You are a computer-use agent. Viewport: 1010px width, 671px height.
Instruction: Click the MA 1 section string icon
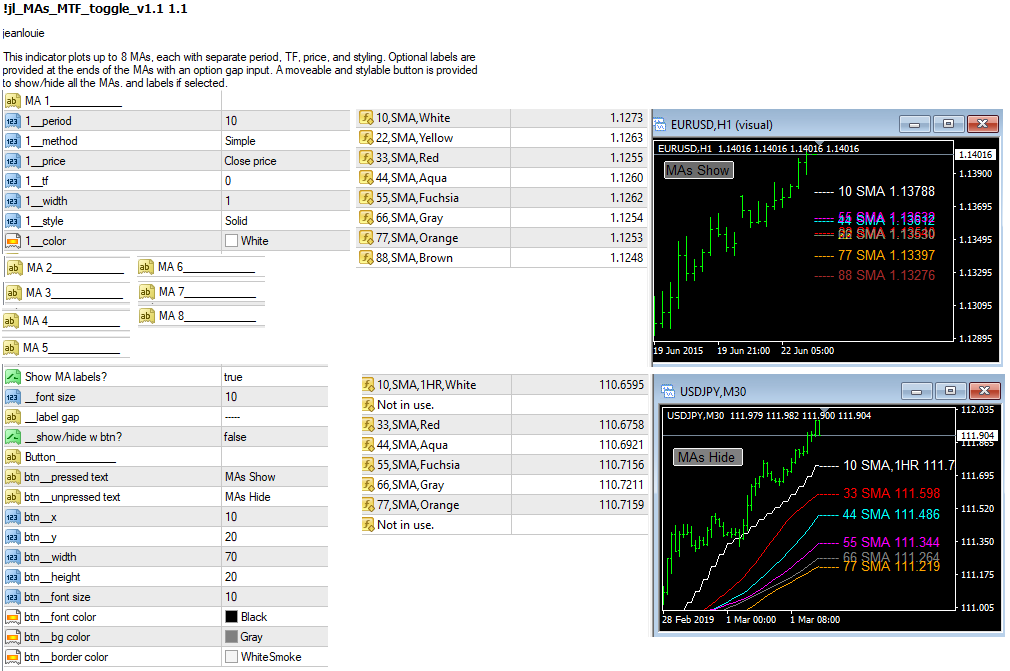click(x=12, y=101)
